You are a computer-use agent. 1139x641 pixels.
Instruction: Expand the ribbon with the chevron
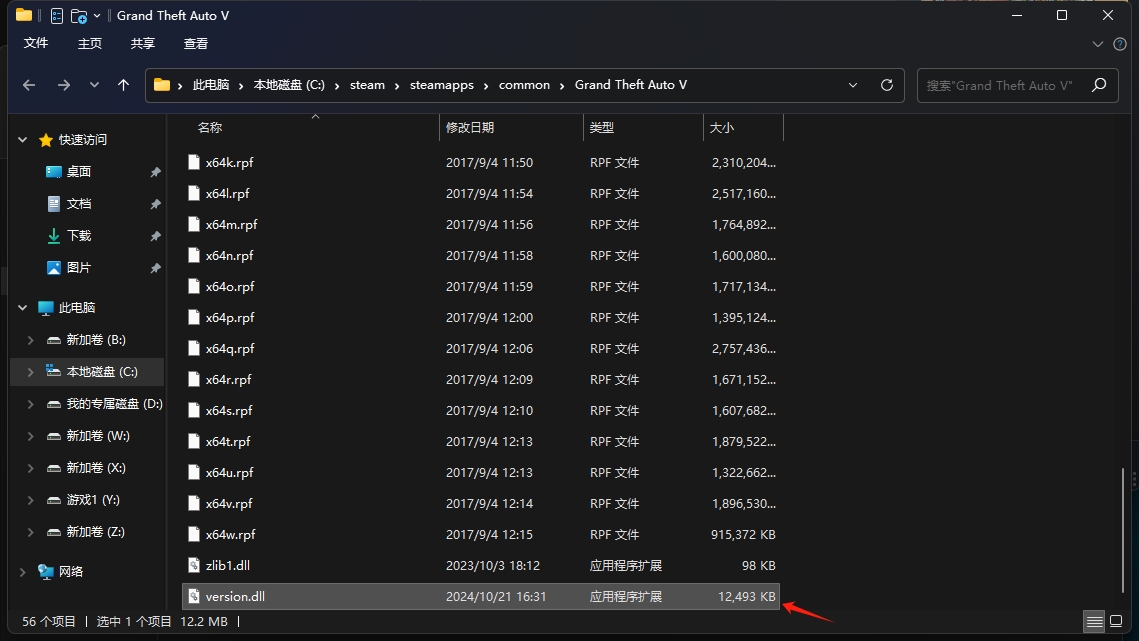[x=1098, y=44]
